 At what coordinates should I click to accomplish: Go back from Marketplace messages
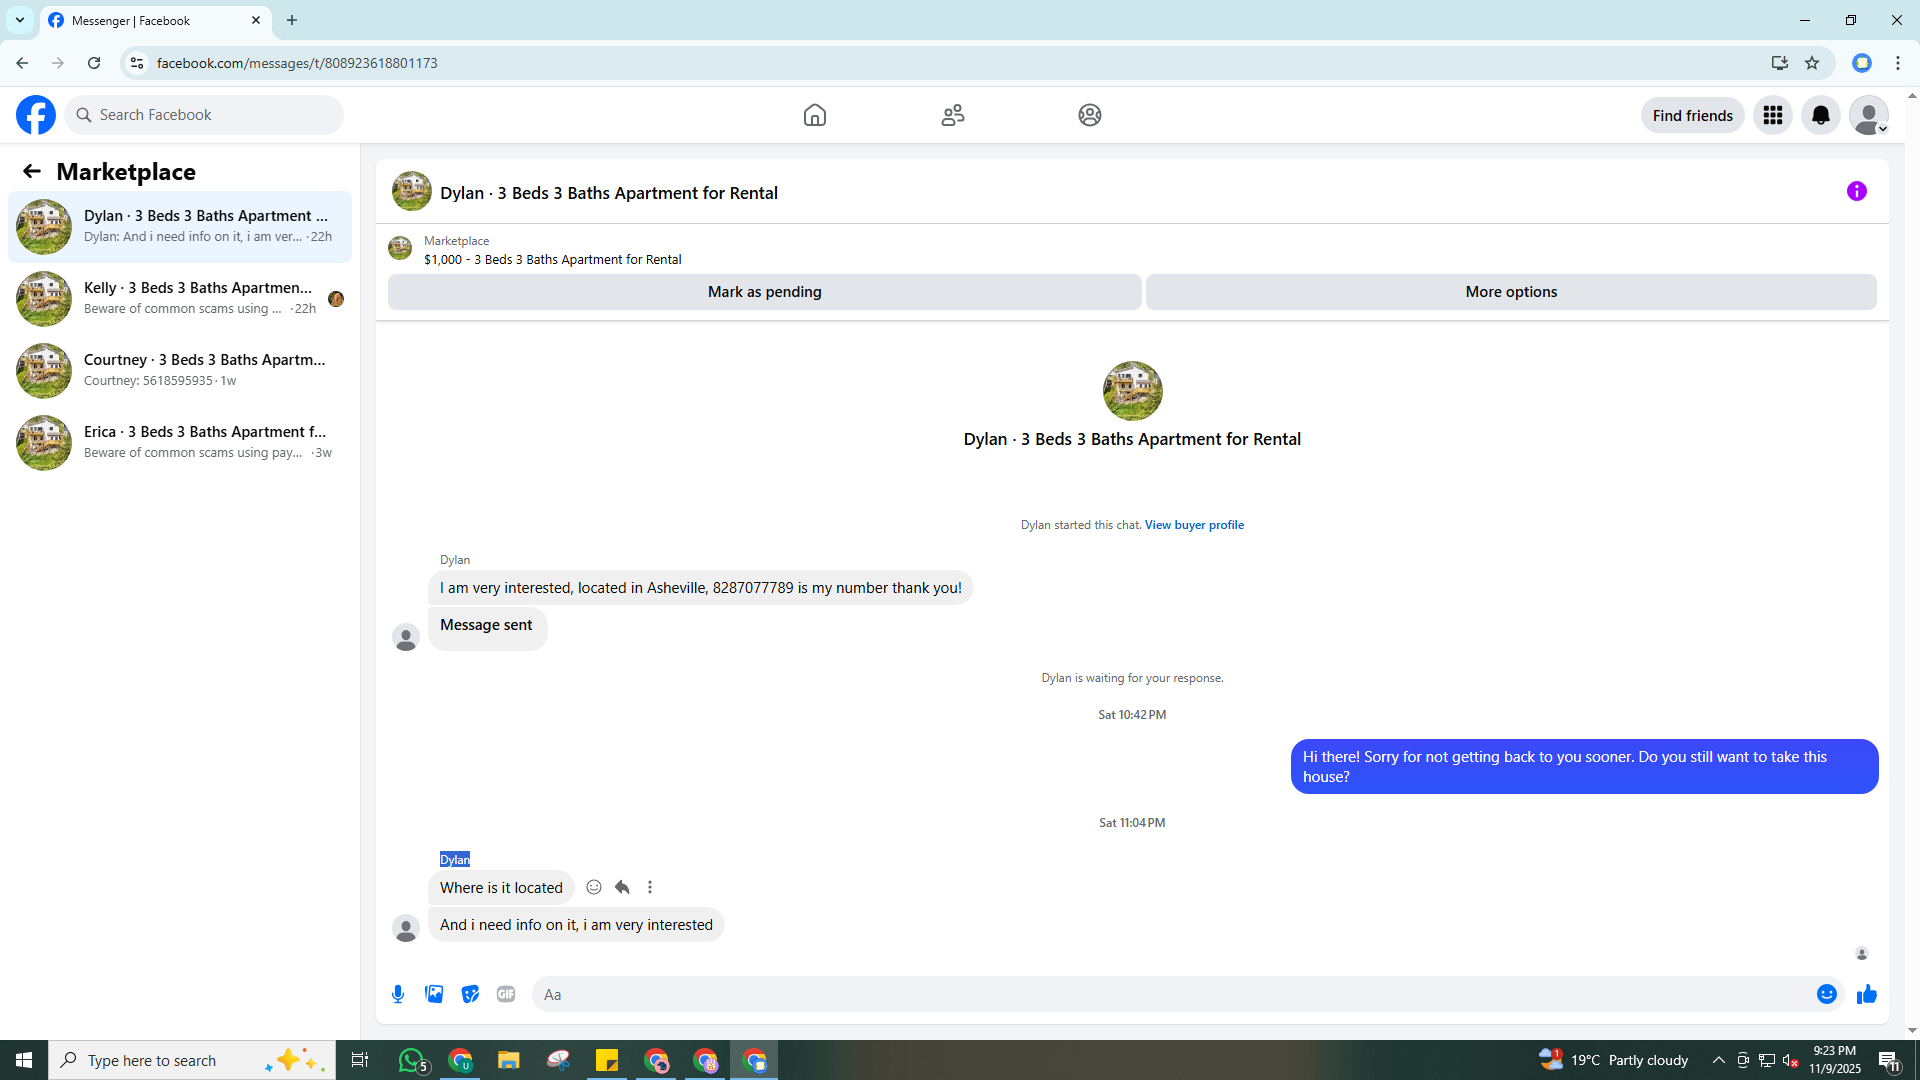pos(32,172)
